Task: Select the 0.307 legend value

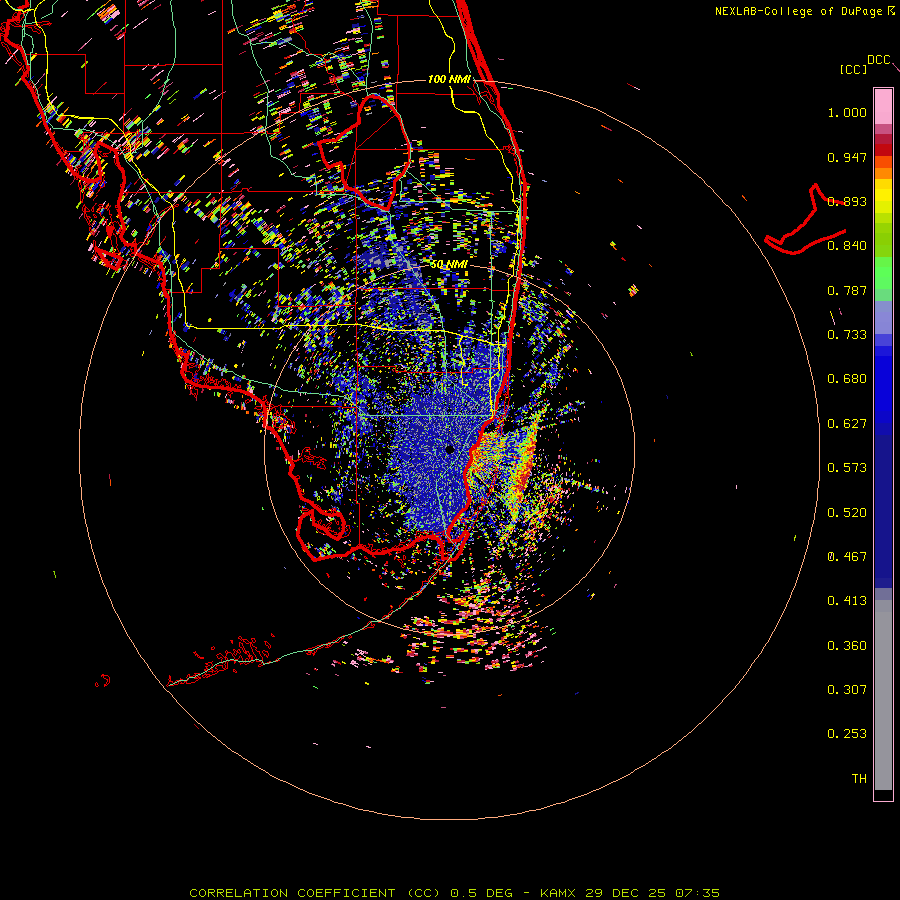Action: (x=847, y=690)
